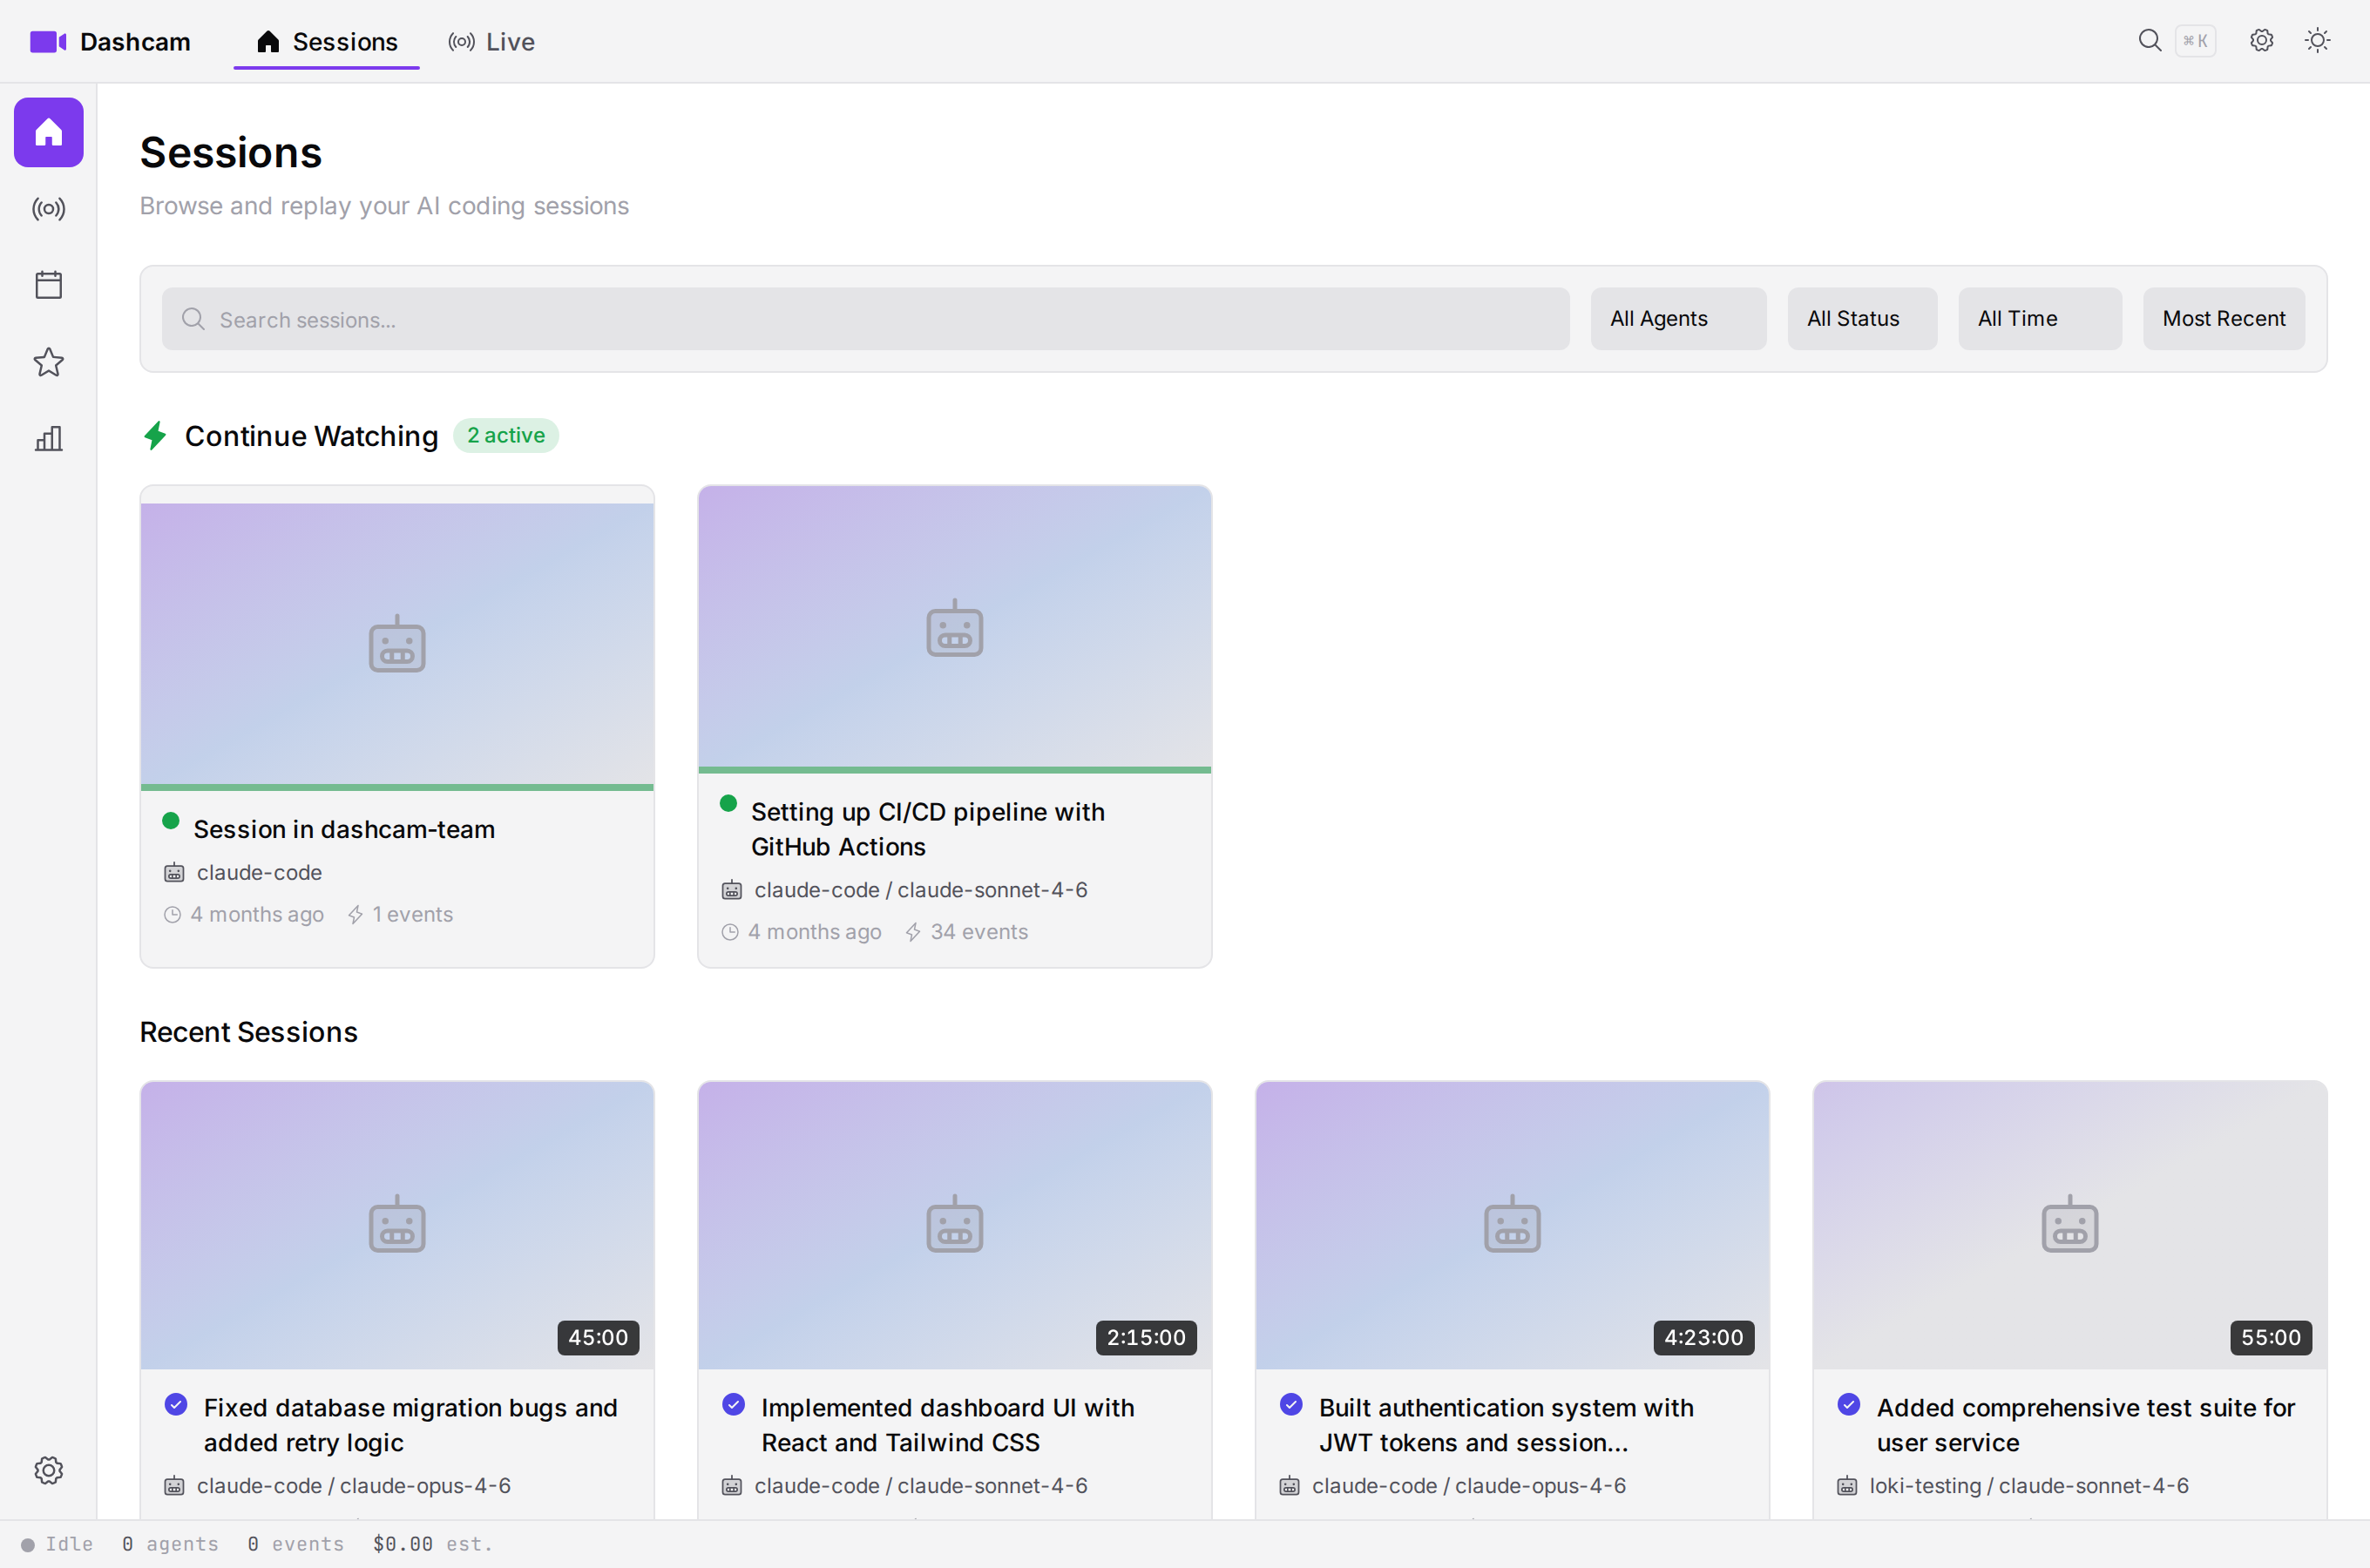
Task: Open analytics bar chart icon in sidebar
Action: click(48, 438)
